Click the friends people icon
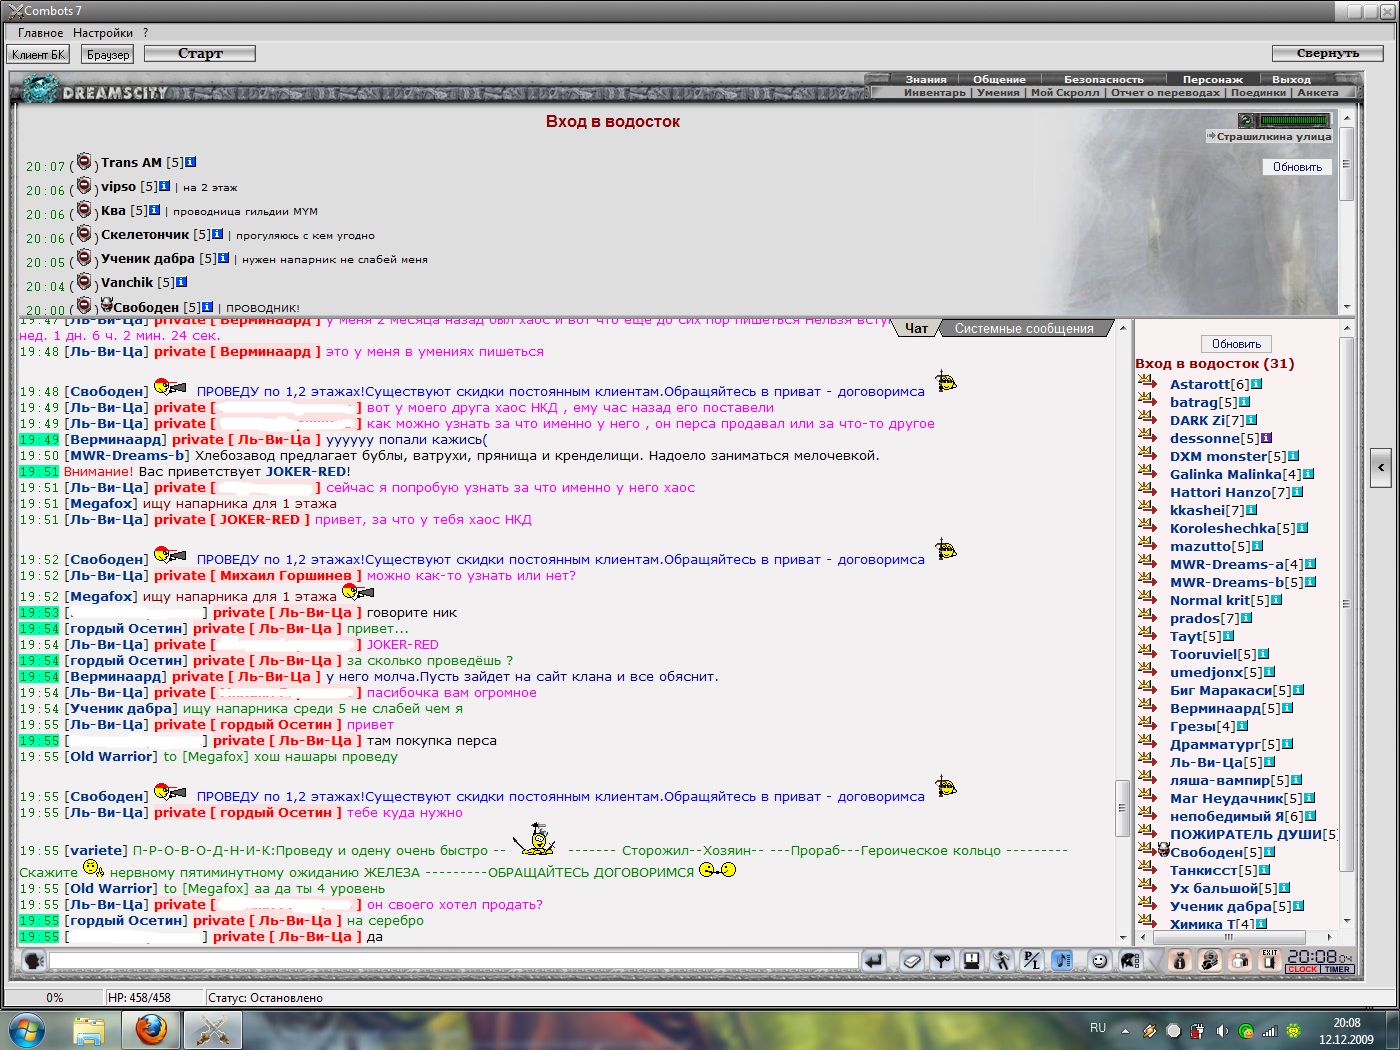 pyautogui.click(x=1240, y=961)
